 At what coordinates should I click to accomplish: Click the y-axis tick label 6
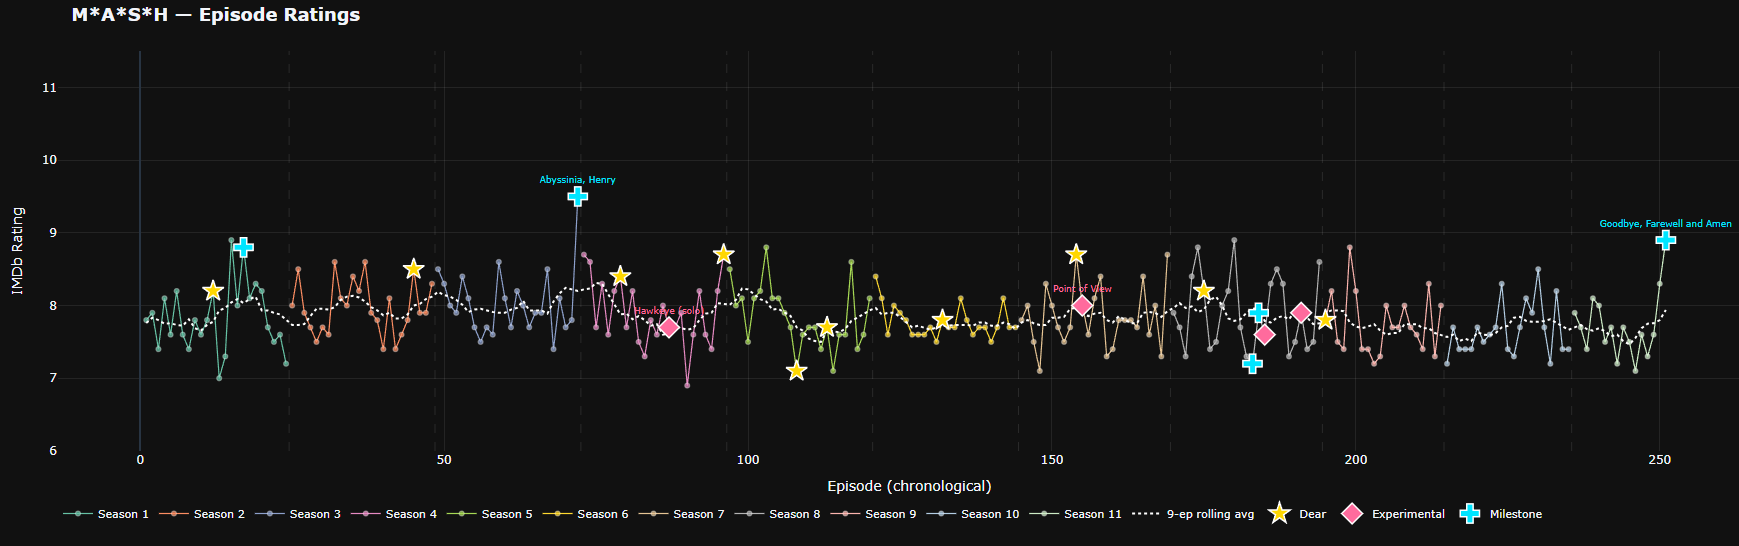(x=53, y=451)
